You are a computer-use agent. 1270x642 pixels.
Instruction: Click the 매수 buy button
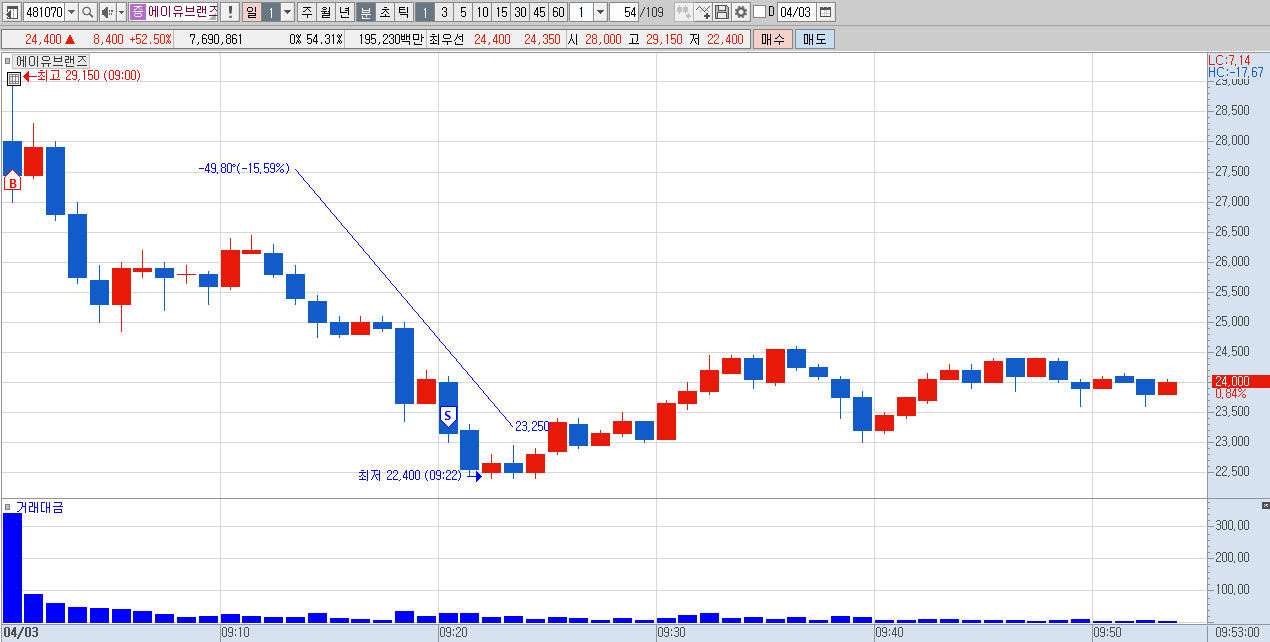(x=773, y=39)
